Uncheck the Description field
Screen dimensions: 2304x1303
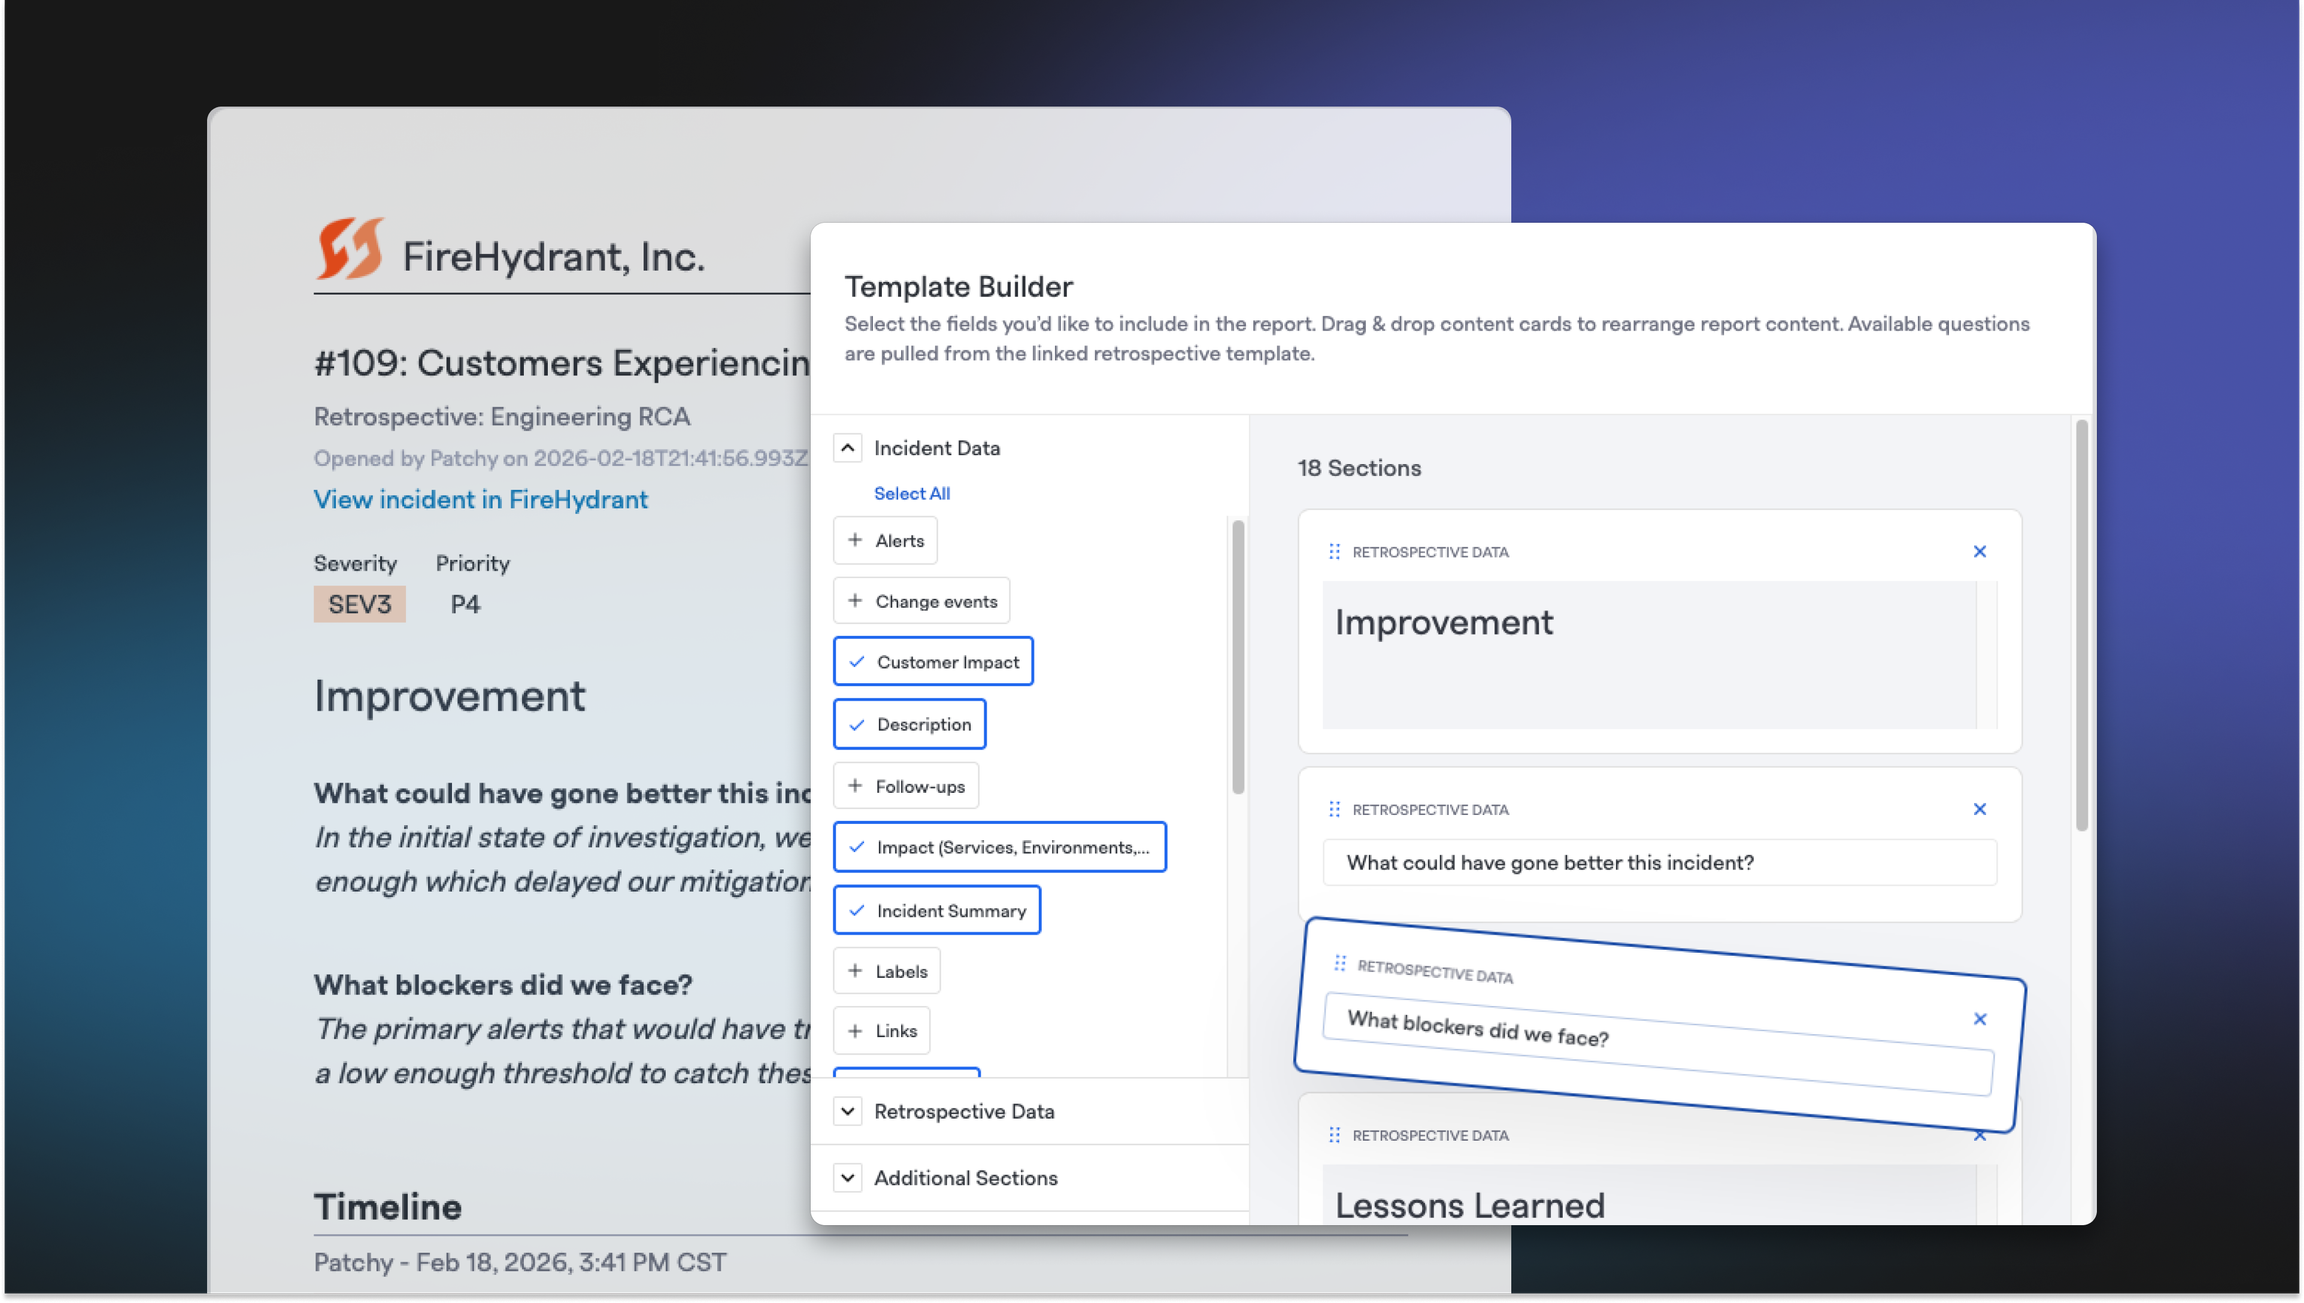(x=909, y=724)
